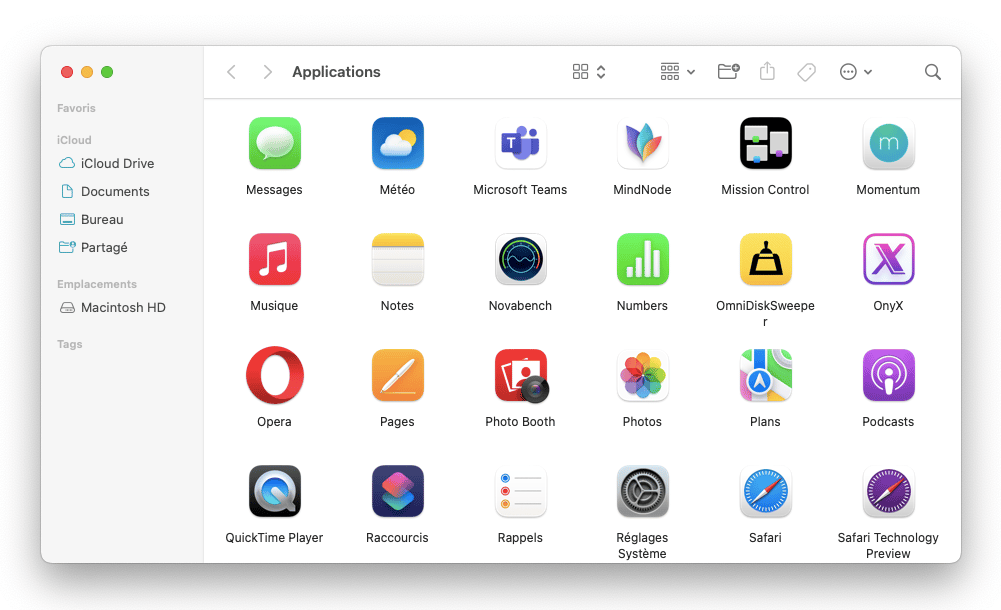Select the Opera browser icon

click(274, 376)
